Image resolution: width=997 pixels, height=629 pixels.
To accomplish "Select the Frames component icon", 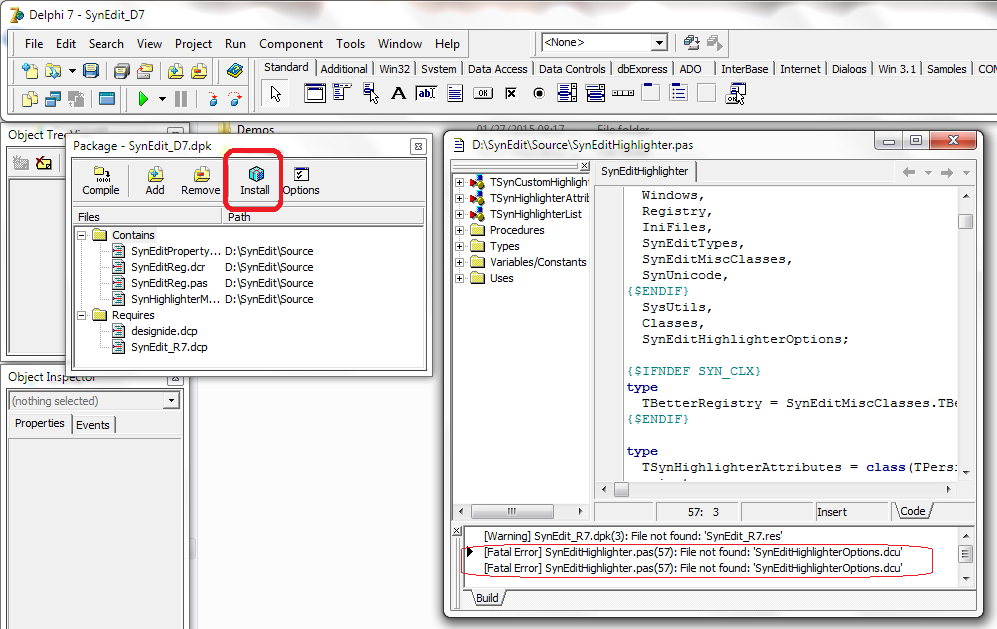I will coord(315,93).
